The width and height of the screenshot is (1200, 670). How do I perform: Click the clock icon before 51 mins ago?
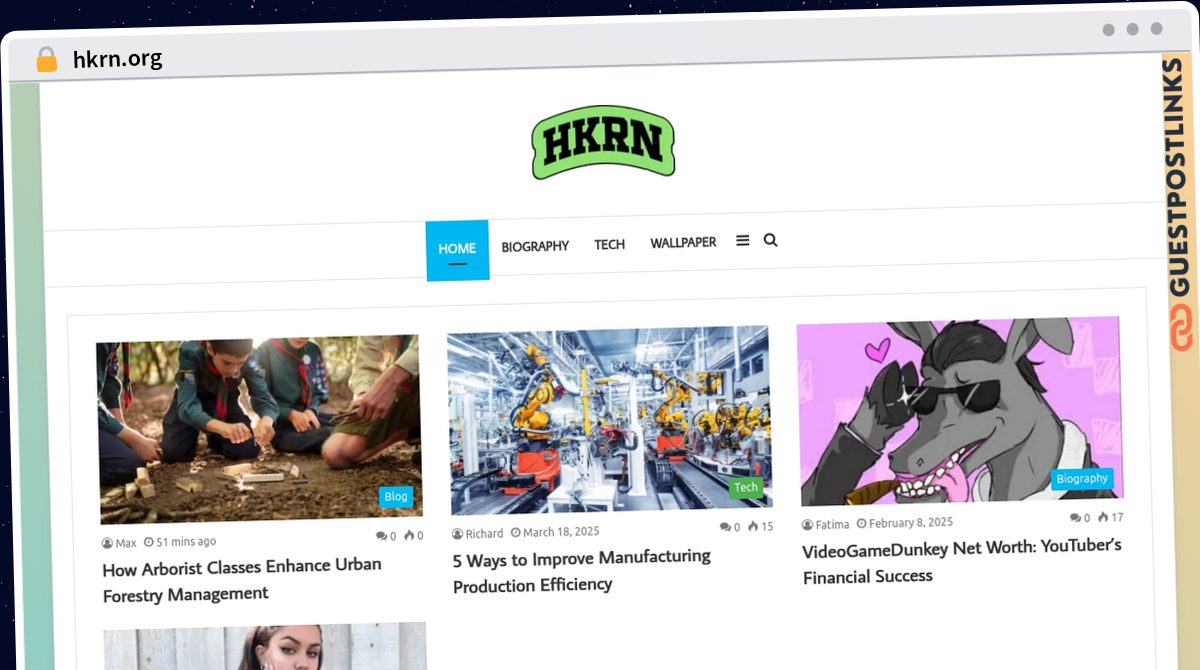click(x=149, y=542)
